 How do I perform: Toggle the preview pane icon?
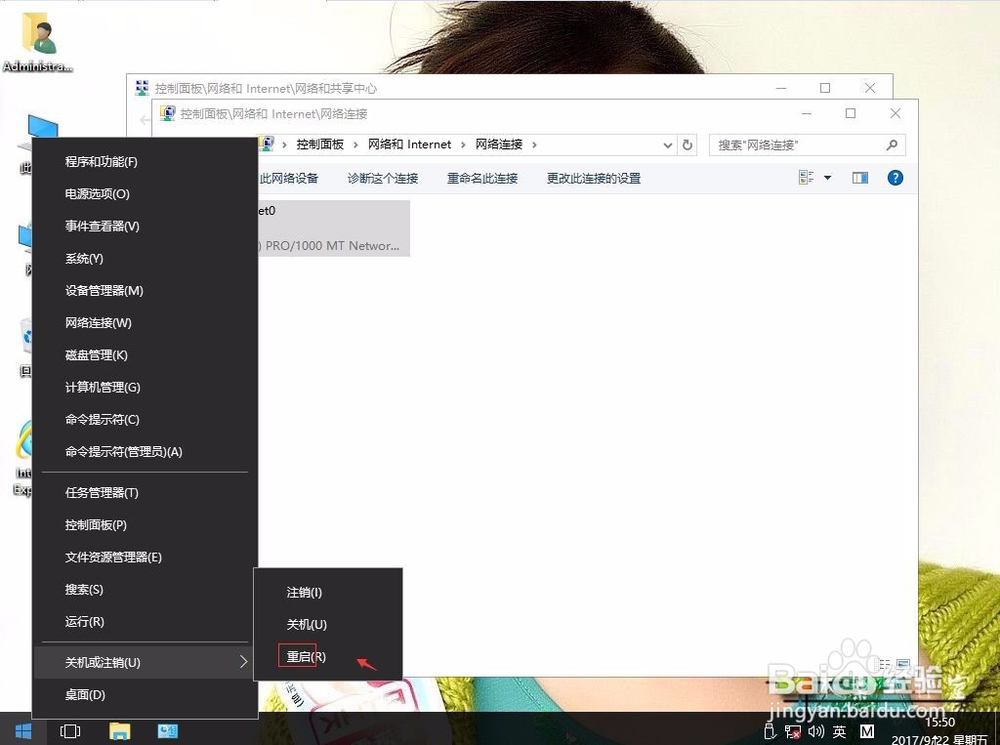[x=860, y=178]
